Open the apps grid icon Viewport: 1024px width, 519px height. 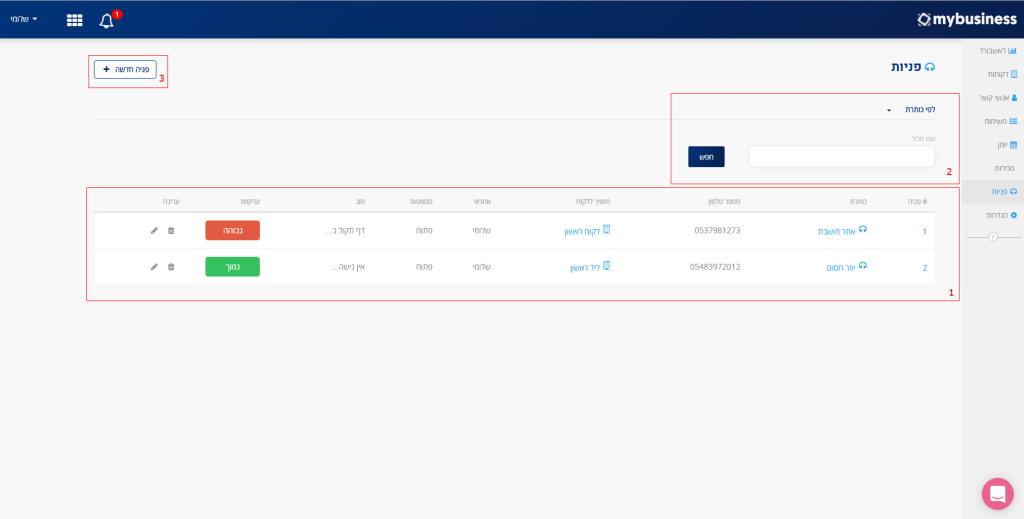(74, 20)
